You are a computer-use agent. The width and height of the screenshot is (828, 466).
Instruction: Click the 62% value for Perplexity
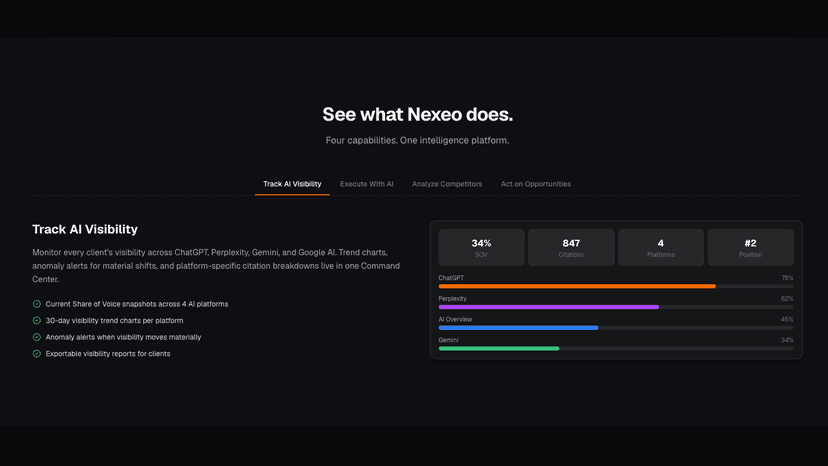click(x=787, y=299)
